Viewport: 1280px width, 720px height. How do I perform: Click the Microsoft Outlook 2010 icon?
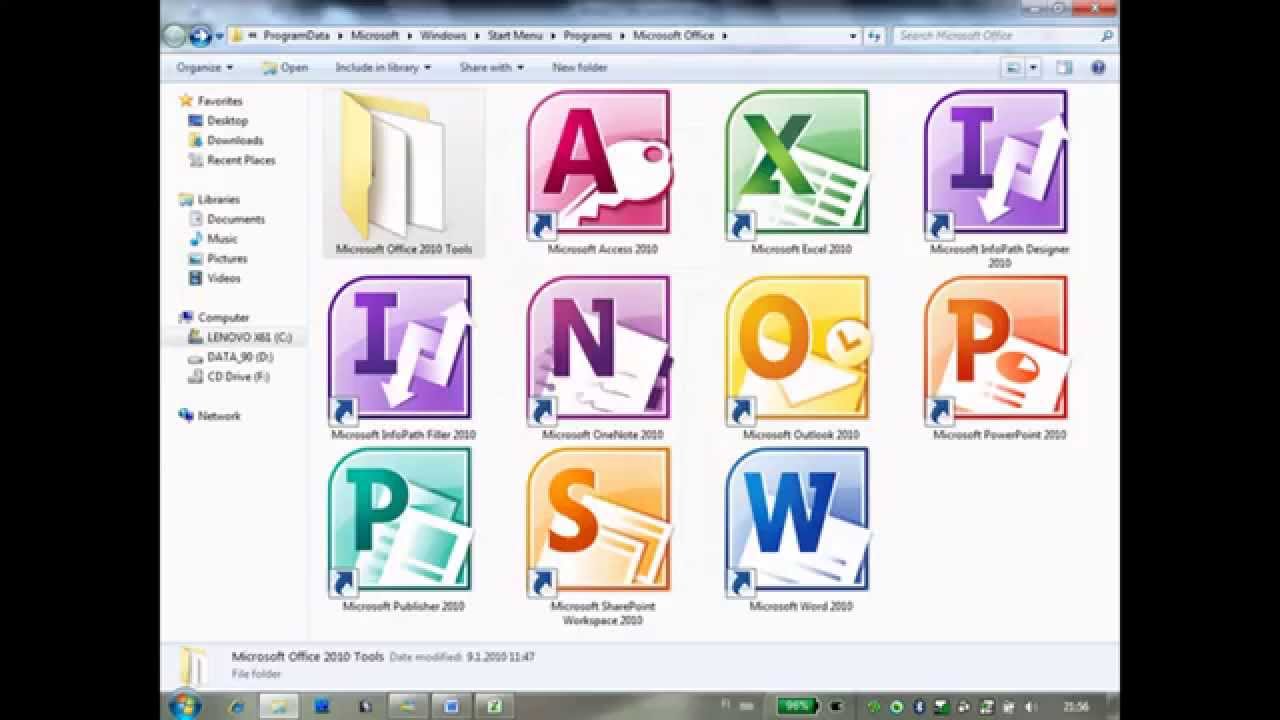798,348
